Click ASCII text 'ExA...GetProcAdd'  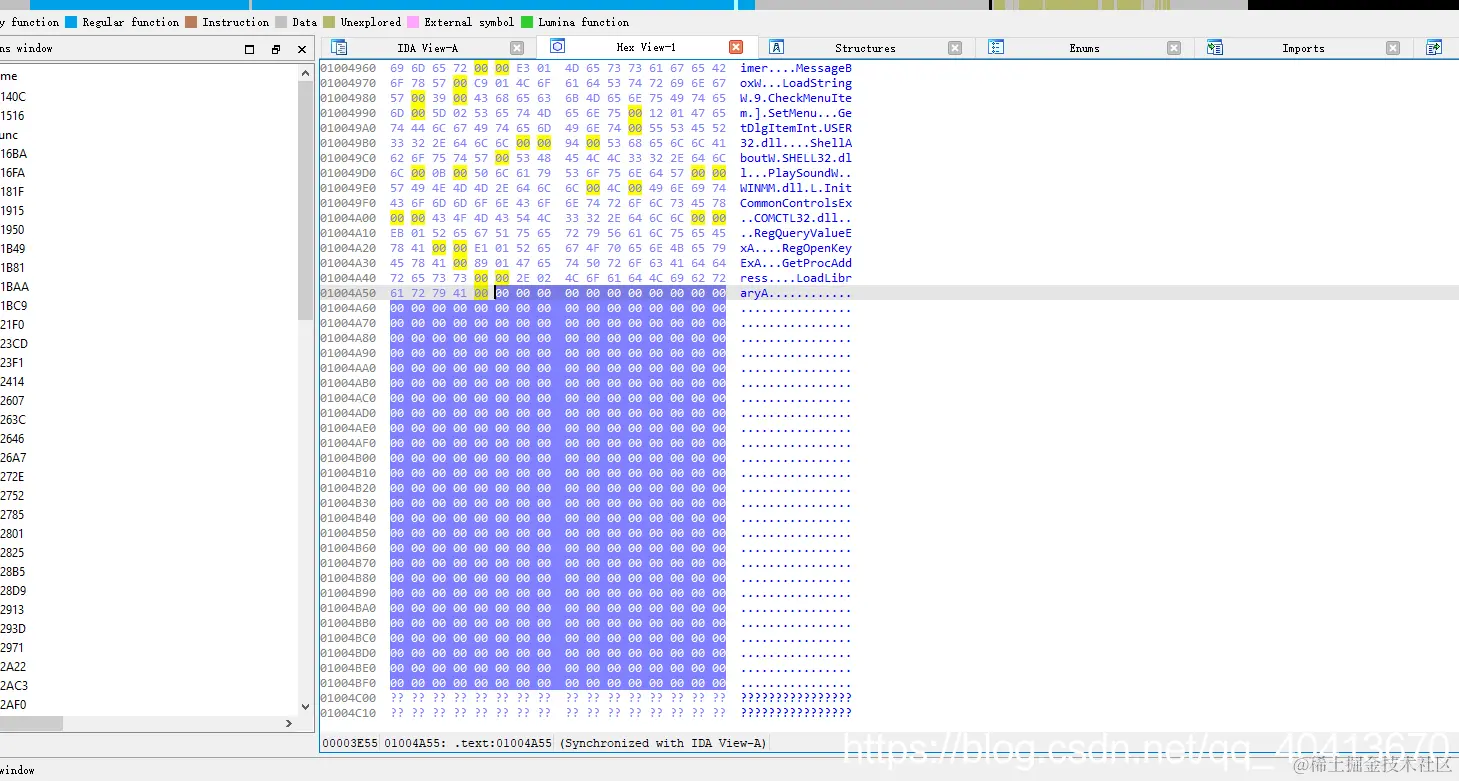coord(796,263)
